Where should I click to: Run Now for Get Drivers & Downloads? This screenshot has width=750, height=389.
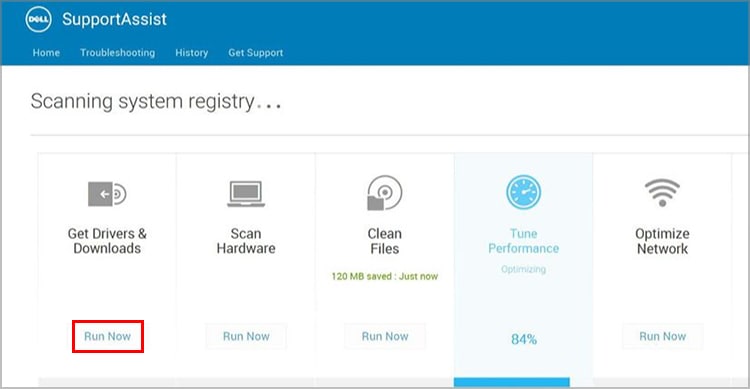108,336
